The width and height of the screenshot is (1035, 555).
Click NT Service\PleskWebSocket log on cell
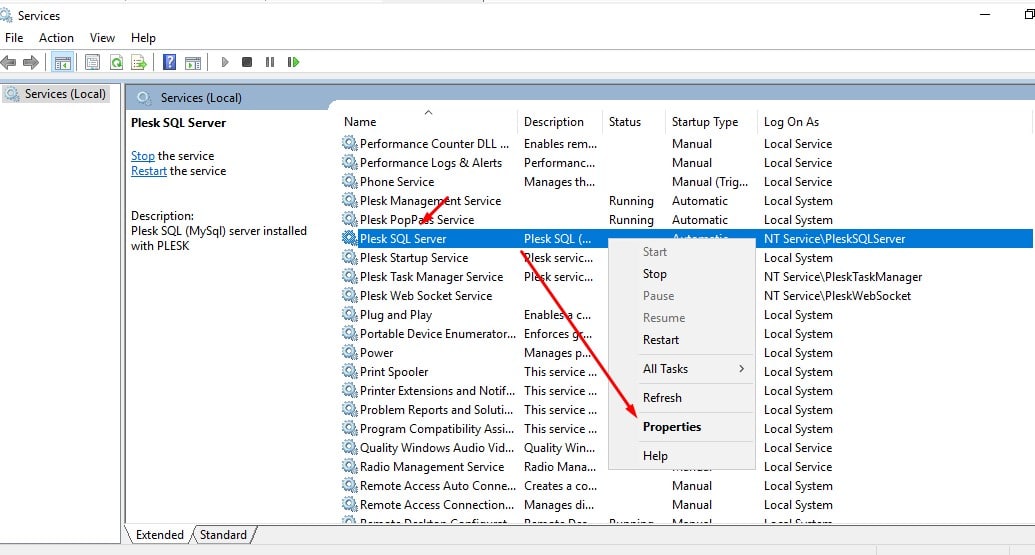837,296
